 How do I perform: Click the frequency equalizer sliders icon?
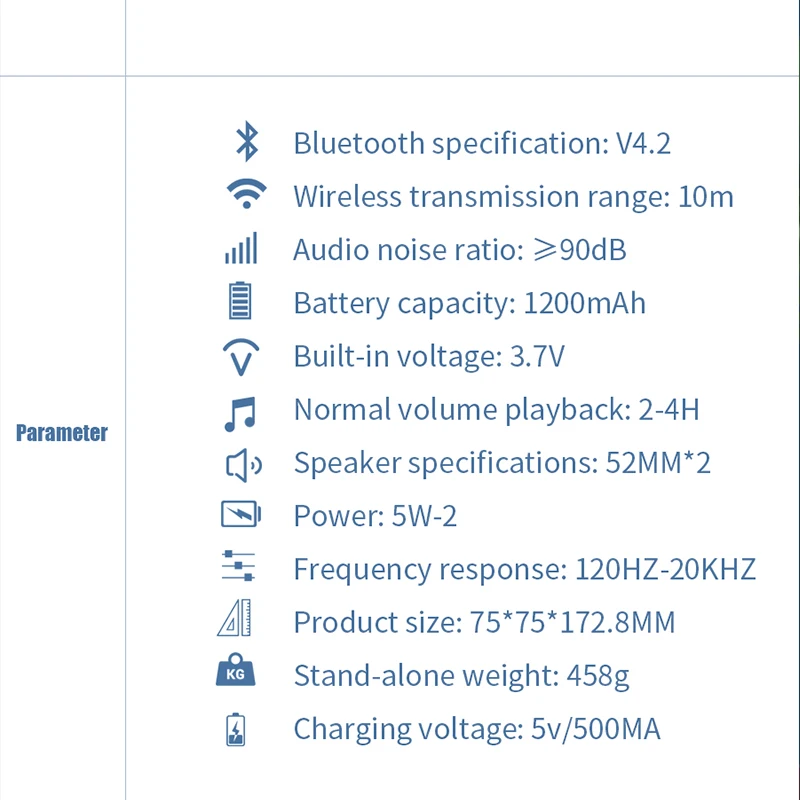click(239, 567)
